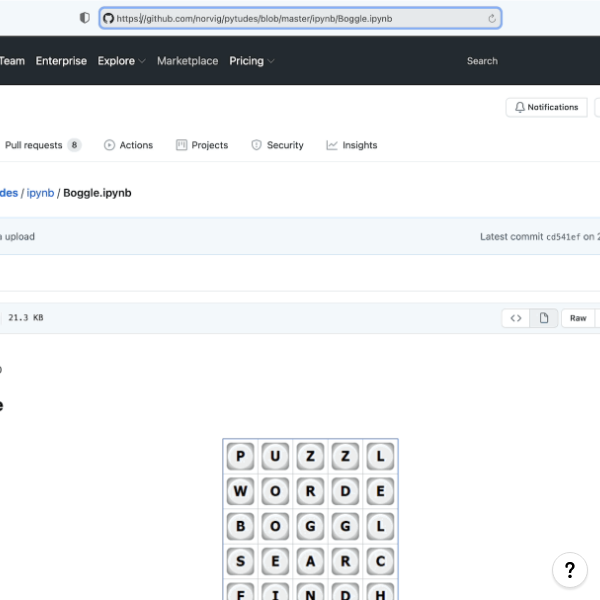Open the Raw file view

pyautogui.click(x=578, y=318)
